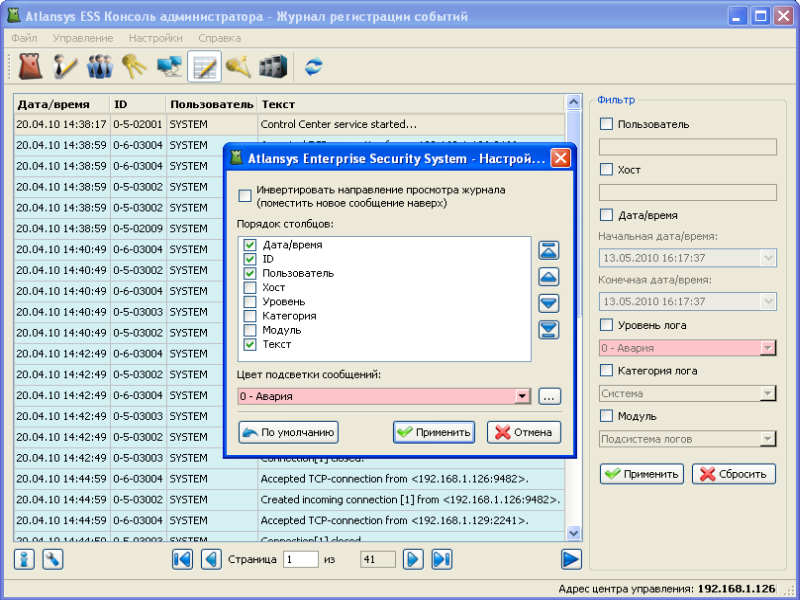This screenshot has width=800, height=600.
Task: Click the blue play arrow at bottom right
Action: tap(571, 560)
